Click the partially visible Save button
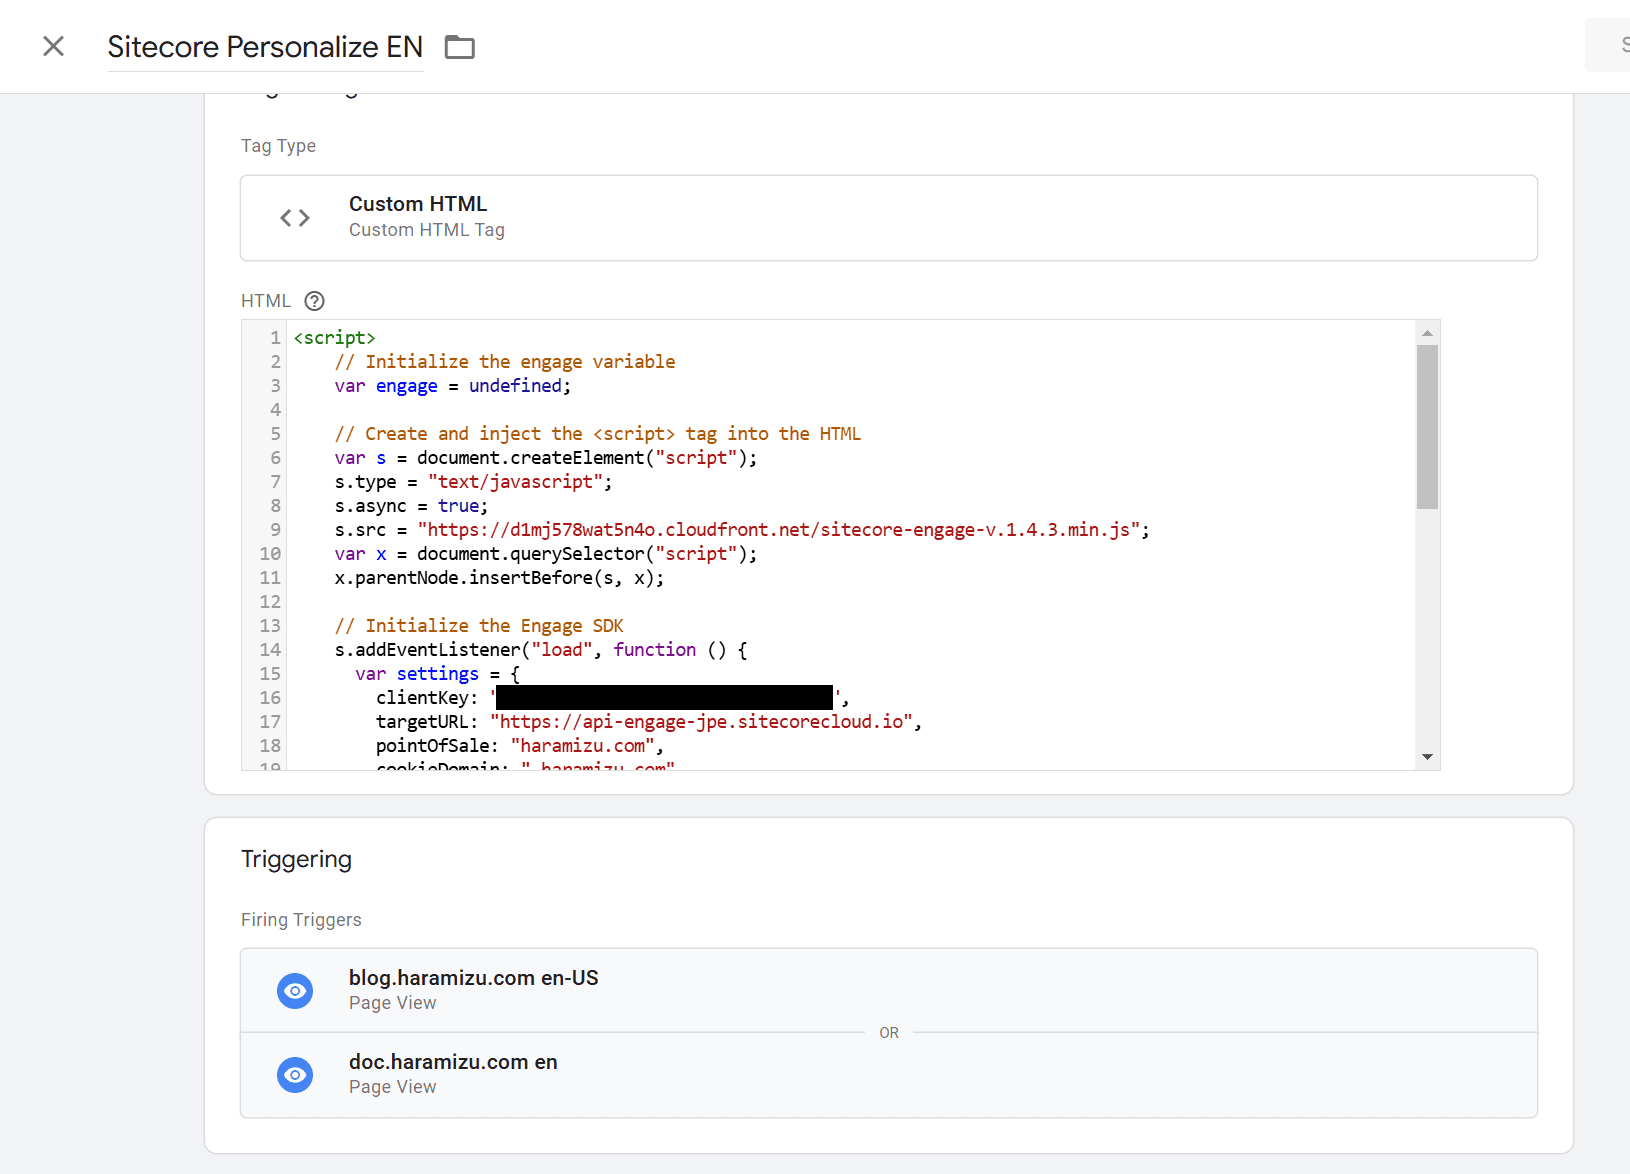Image resolution: width=1630 pixels, height=1174 pixels. [1611, 45]
